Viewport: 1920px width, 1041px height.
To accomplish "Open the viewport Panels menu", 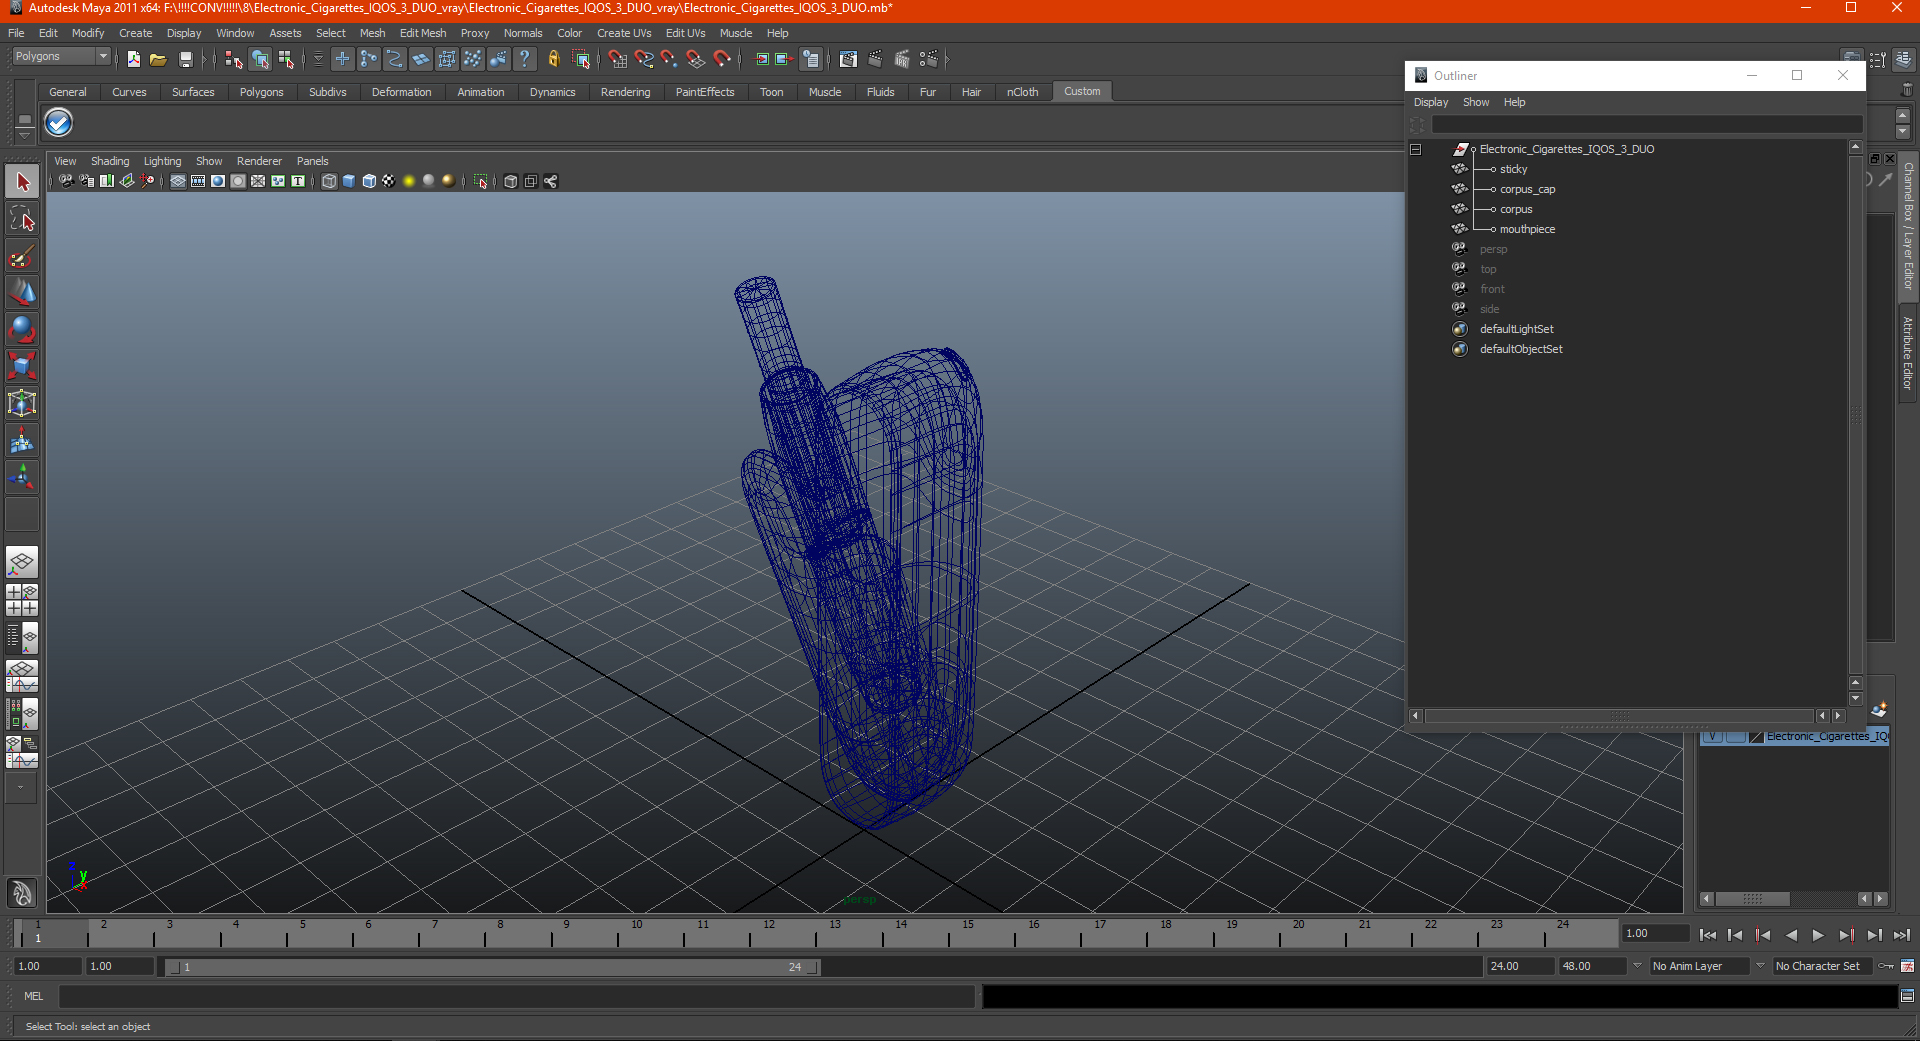I will tap(313, 161).
